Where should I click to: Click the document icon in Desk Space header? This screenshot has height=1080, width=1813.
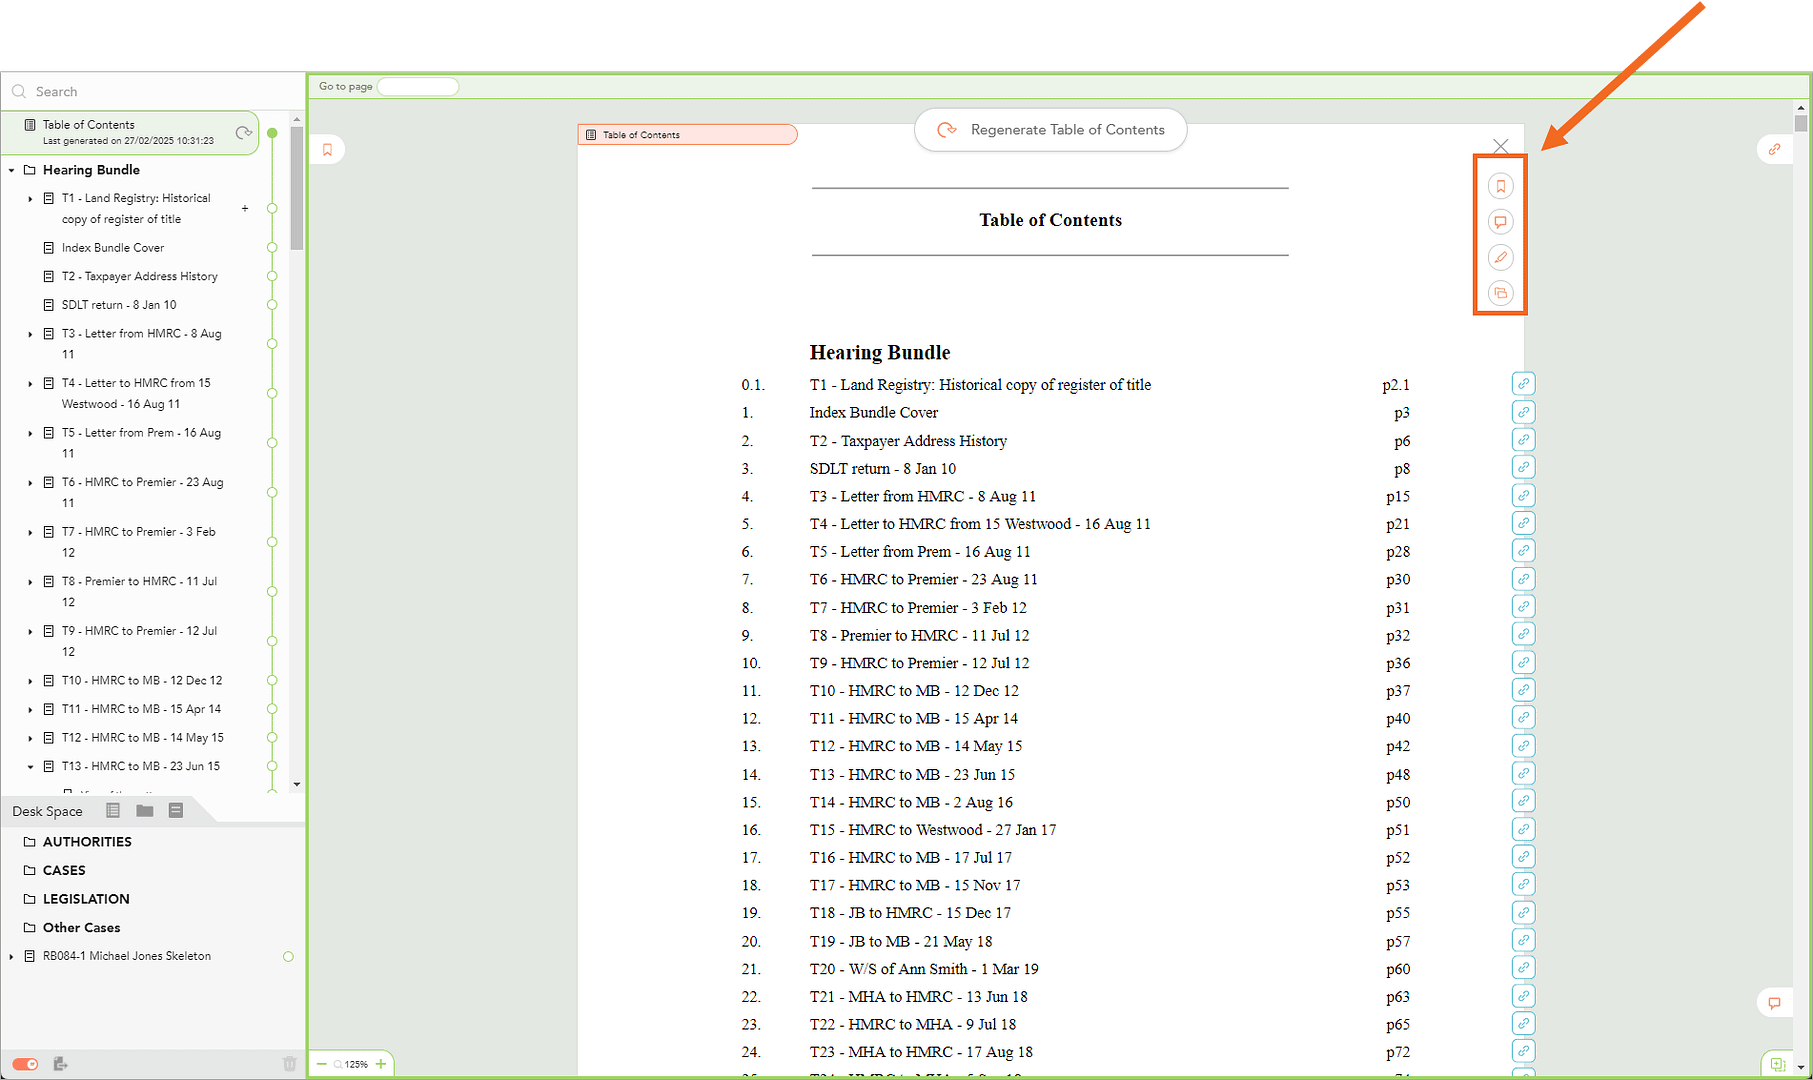[176, 811]
